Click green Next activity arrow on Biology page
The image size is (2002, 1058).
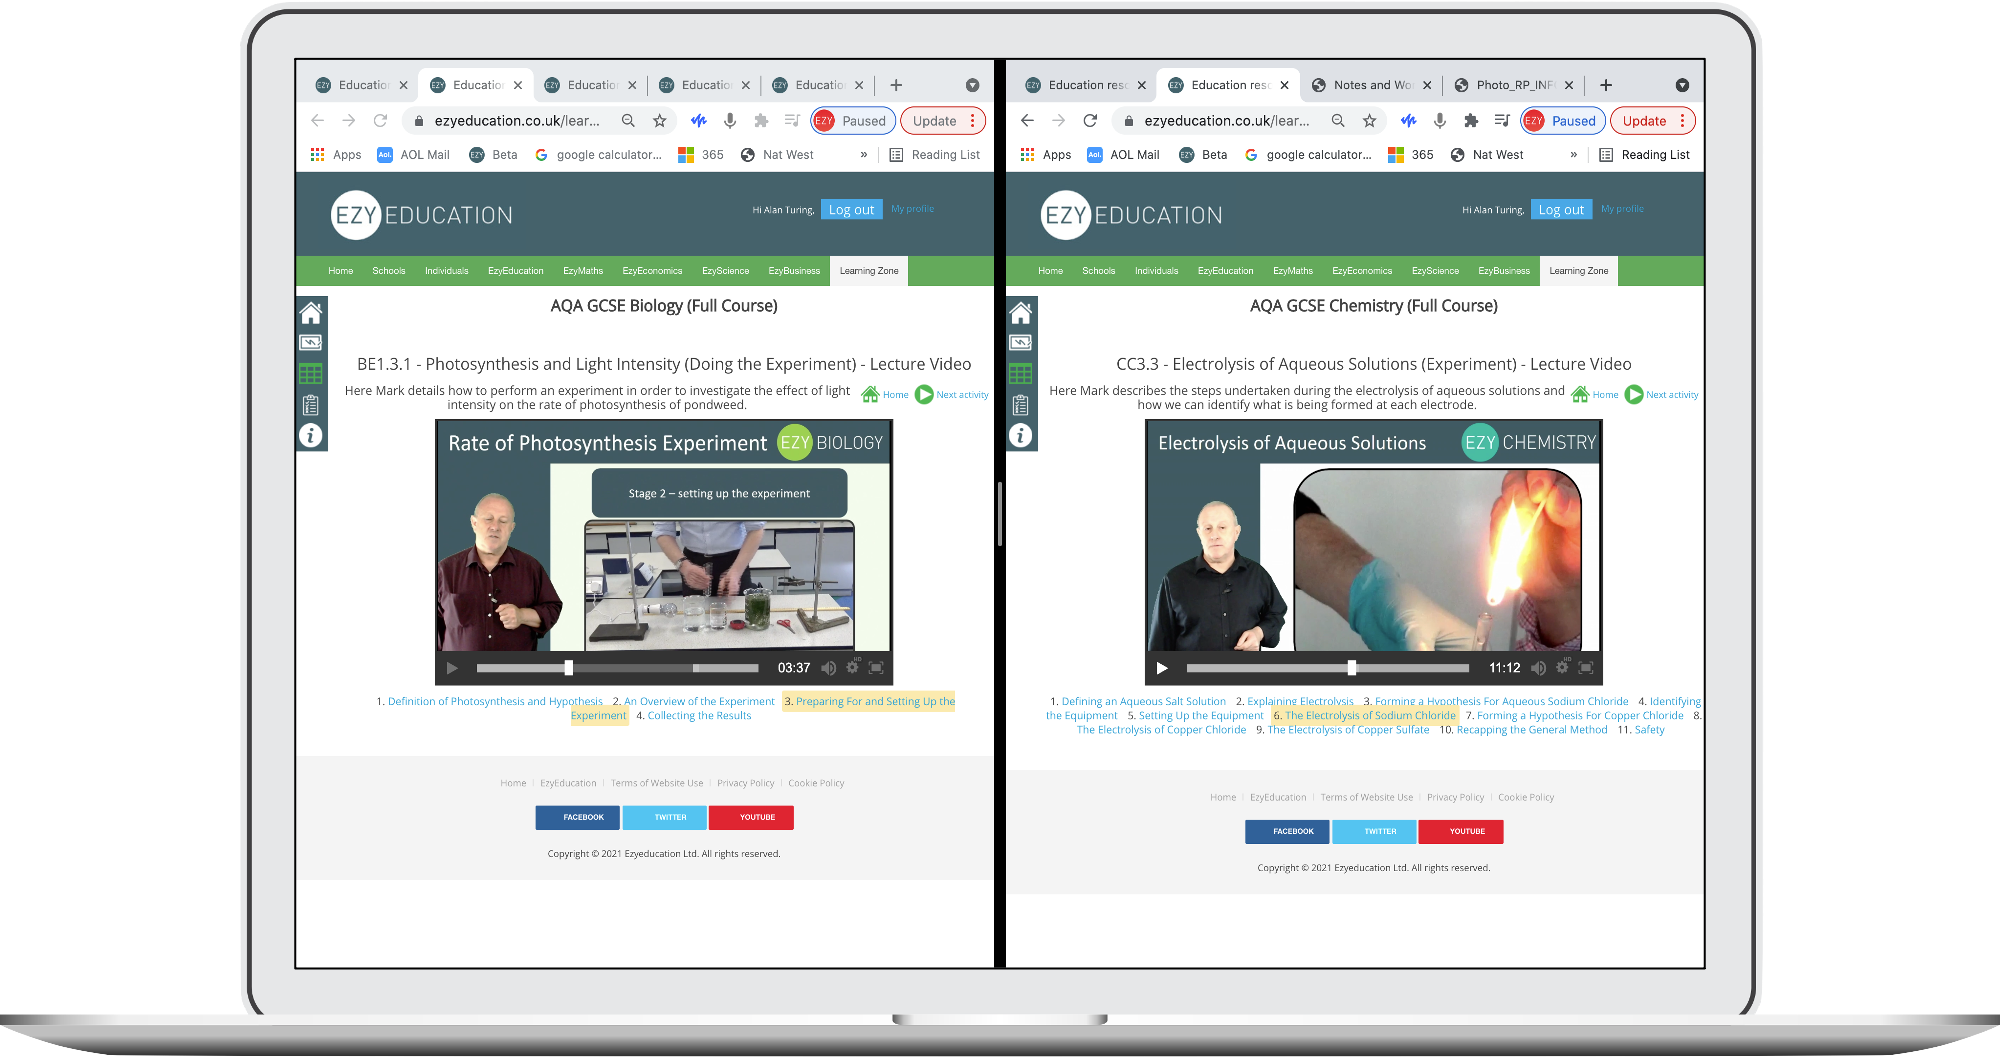(x=924, y=395)
